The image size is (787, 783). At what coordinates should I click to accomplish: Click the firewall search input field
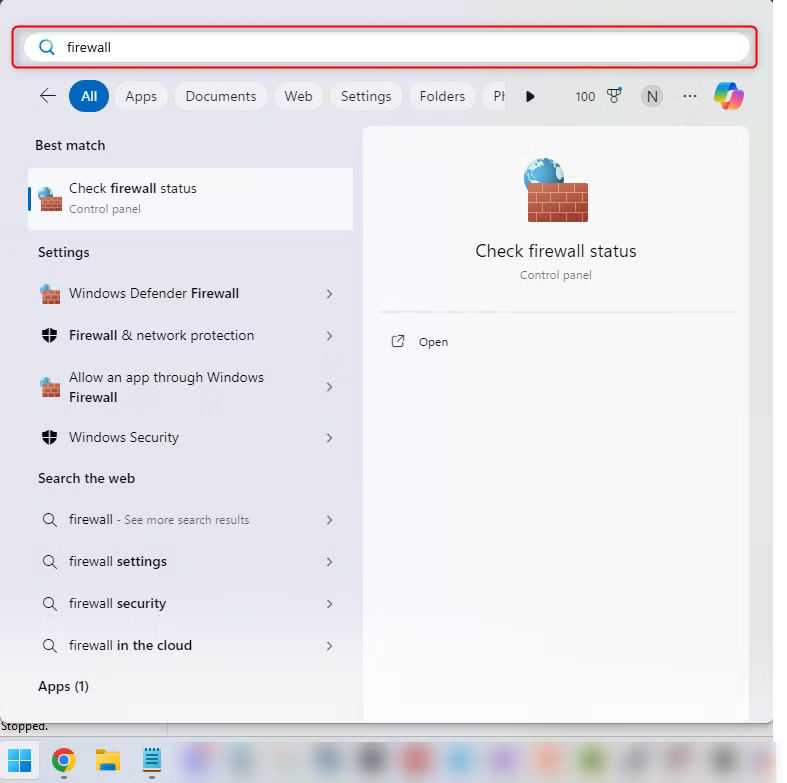pos(386,47)
